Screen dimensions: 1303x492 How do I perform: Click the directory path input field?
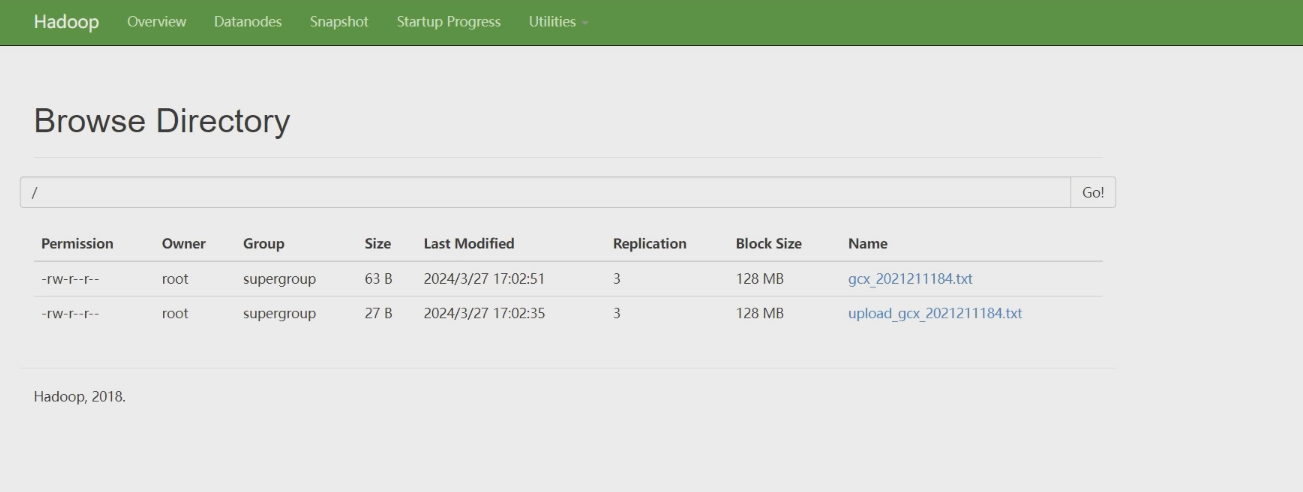point(545,192)
